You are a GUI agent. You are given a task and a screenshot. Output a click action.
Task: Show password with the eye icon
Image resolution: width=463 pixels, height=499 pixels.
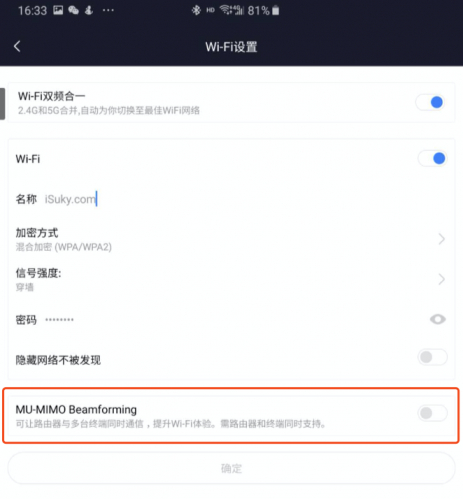(438, 319)
